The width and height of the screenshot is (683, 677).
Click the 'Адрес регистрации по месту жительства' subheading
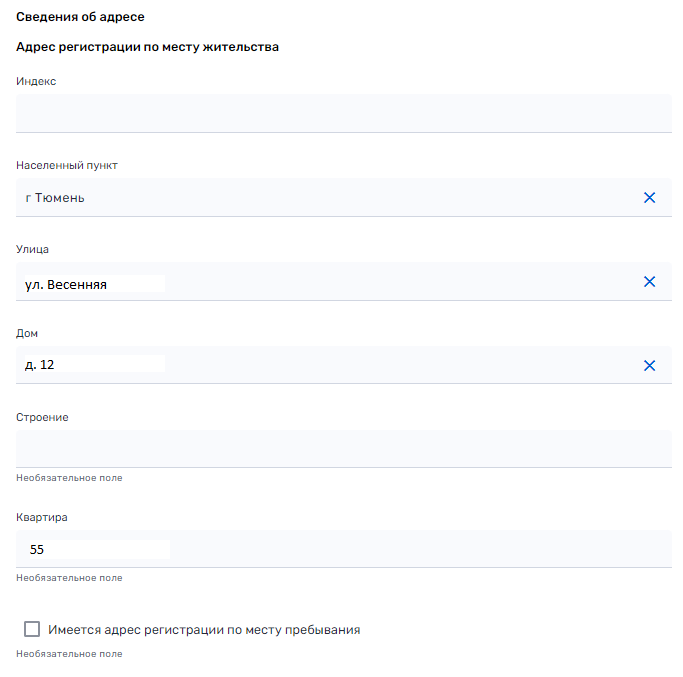pos(147,47)
